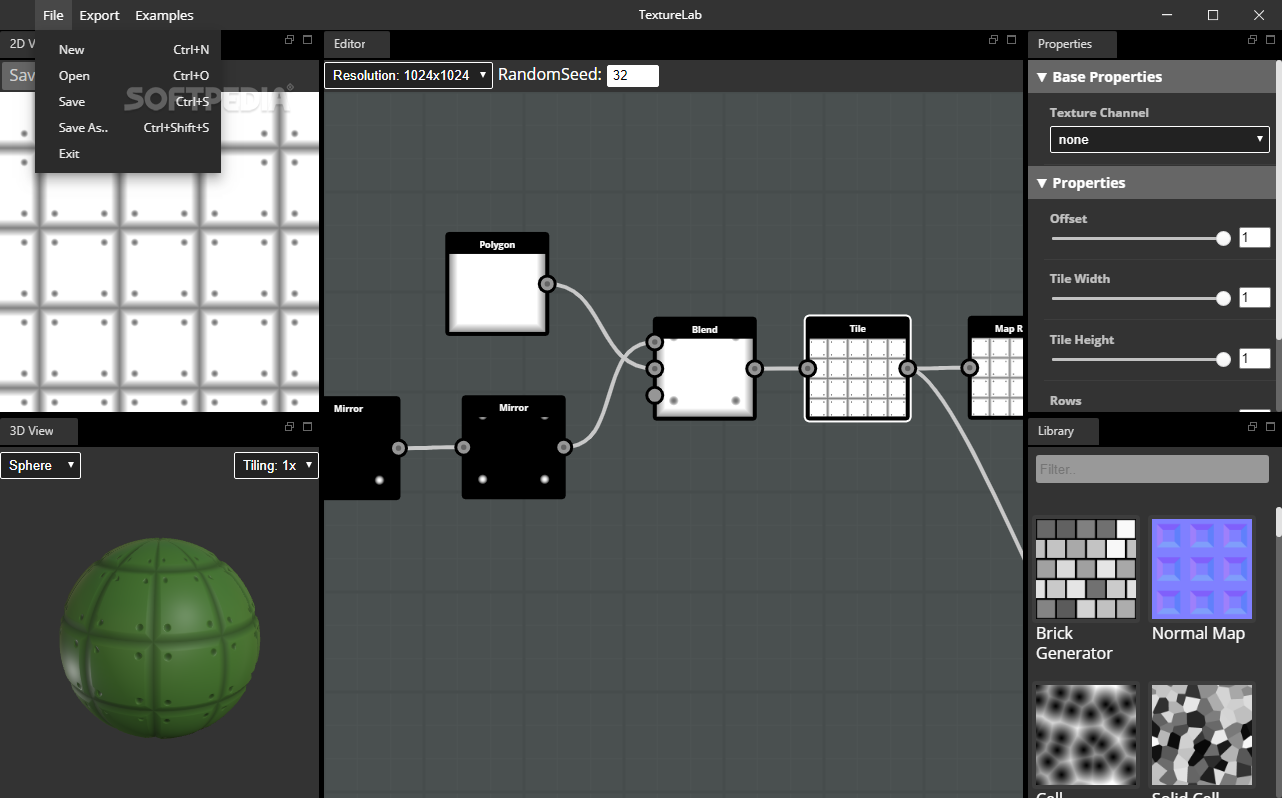Choose New from the File menu
1282x798 pixels.
click(128, 50)
